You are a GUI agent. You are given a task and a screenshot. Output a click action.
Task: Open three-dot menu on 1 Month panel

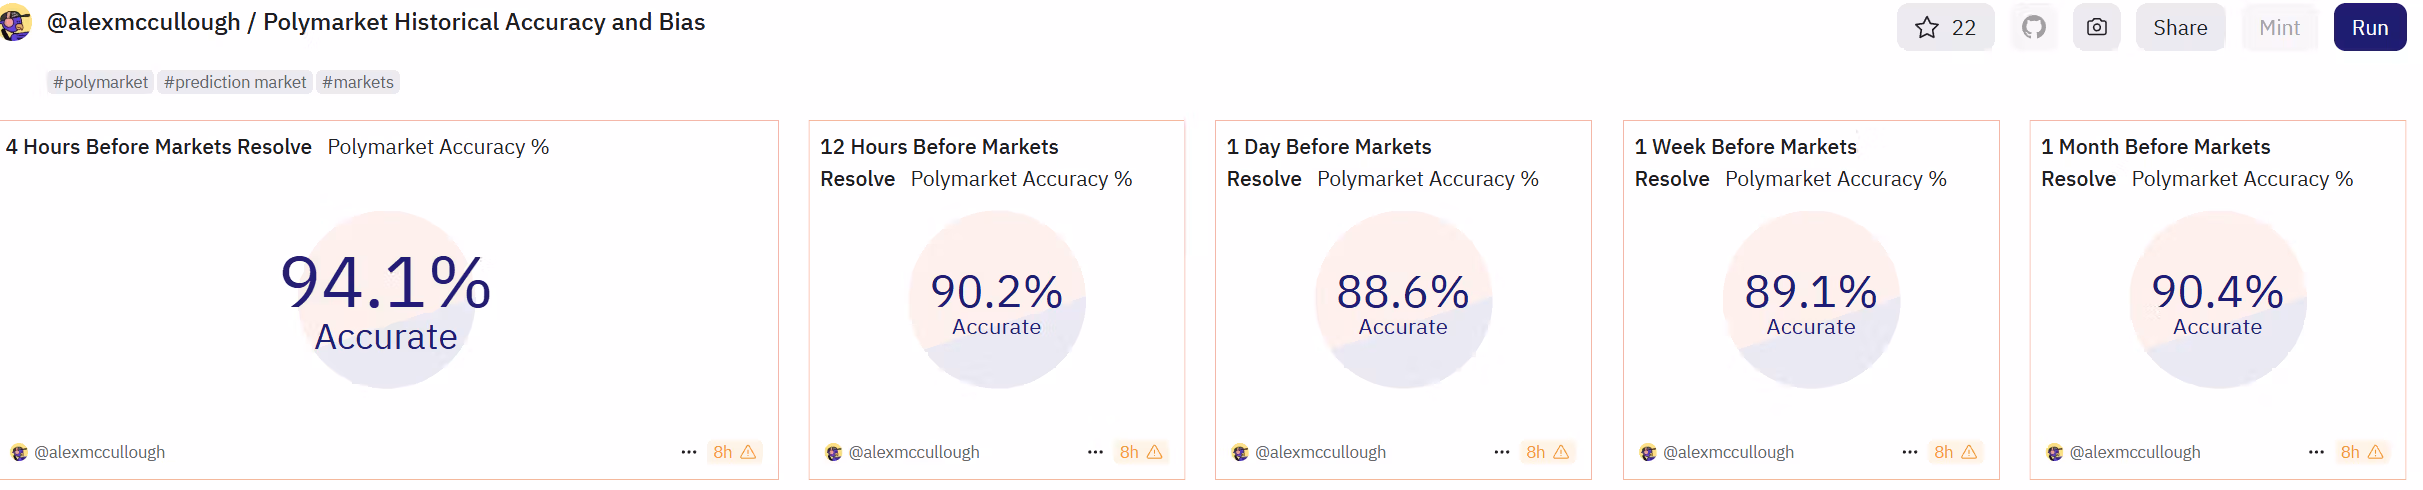2316,452
